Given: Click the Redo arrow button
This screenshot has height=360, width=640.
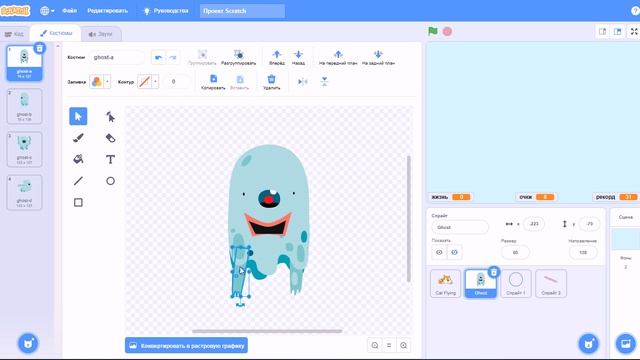Looking at the screenshot, I should coord(173,58).
